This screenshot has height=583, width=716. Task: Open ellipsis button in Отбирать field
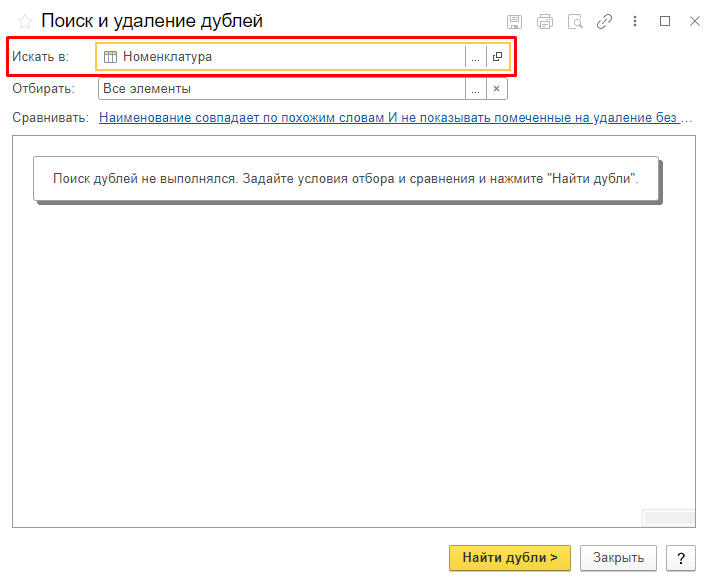(475, 89)
